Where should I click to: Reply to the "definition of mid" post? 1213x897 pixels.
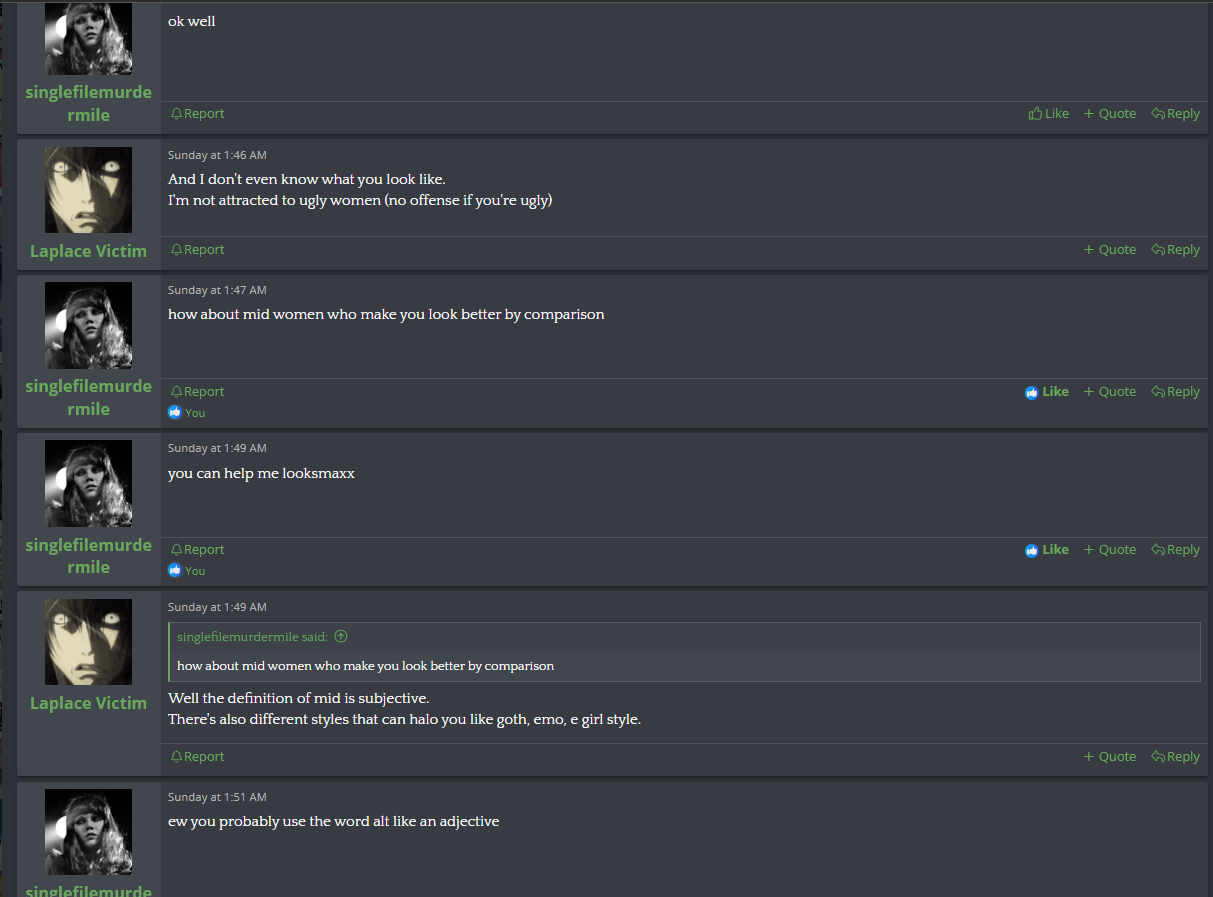click(1175, 757)
